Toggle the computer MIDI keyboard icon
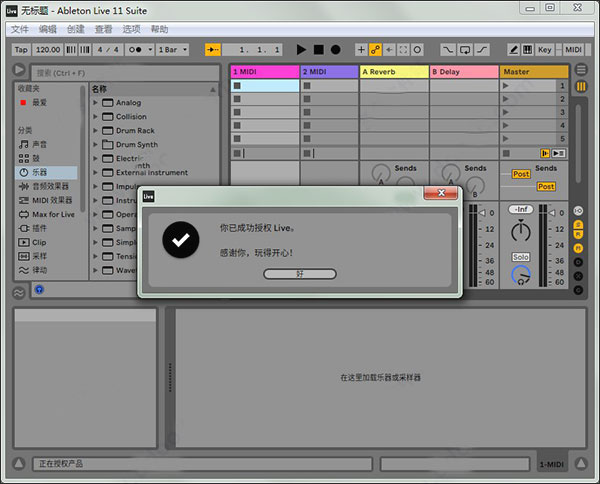The width and height of the screenshot is (600, 484). pyautogui.click(x=527, y=50)
